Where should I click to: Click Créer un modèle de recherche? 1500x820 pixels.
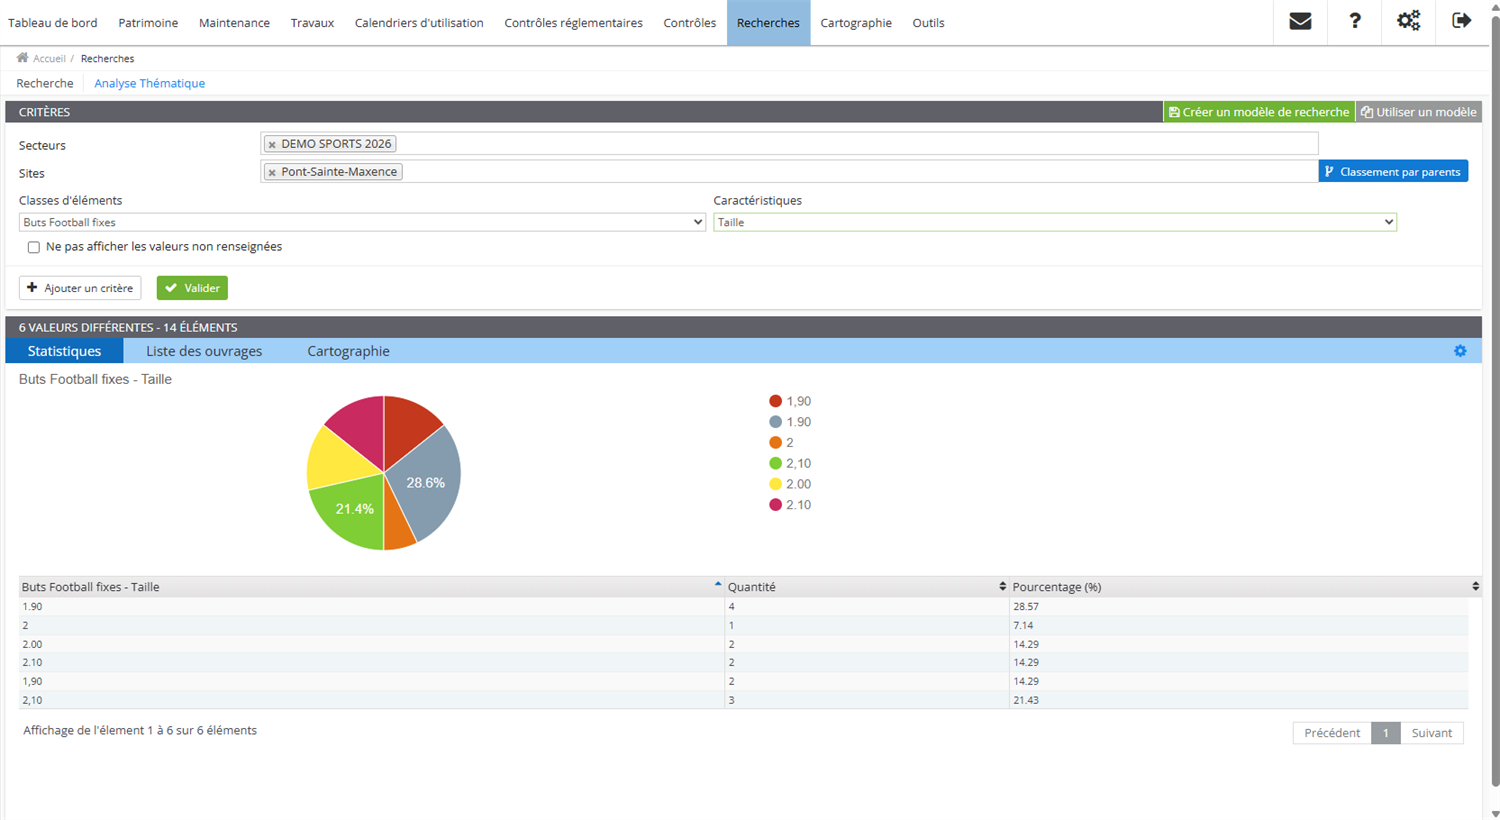[1259, 112]
